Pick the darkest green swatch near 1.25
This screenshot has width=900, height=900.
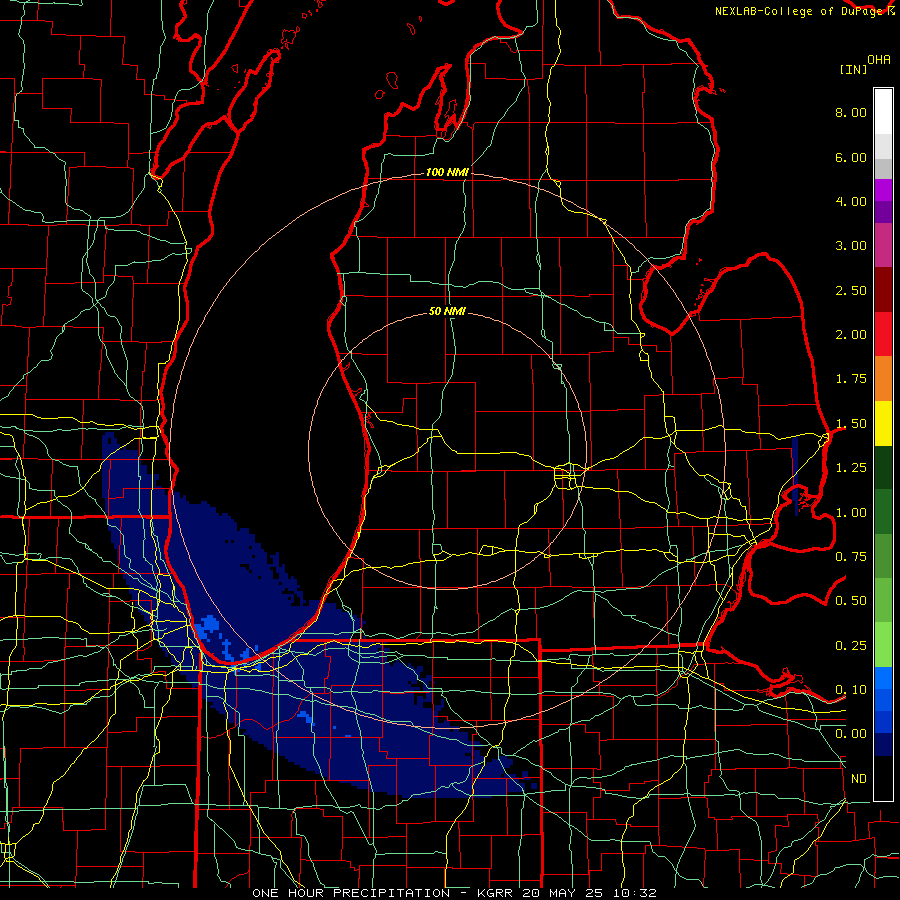[x=883, y=468]
